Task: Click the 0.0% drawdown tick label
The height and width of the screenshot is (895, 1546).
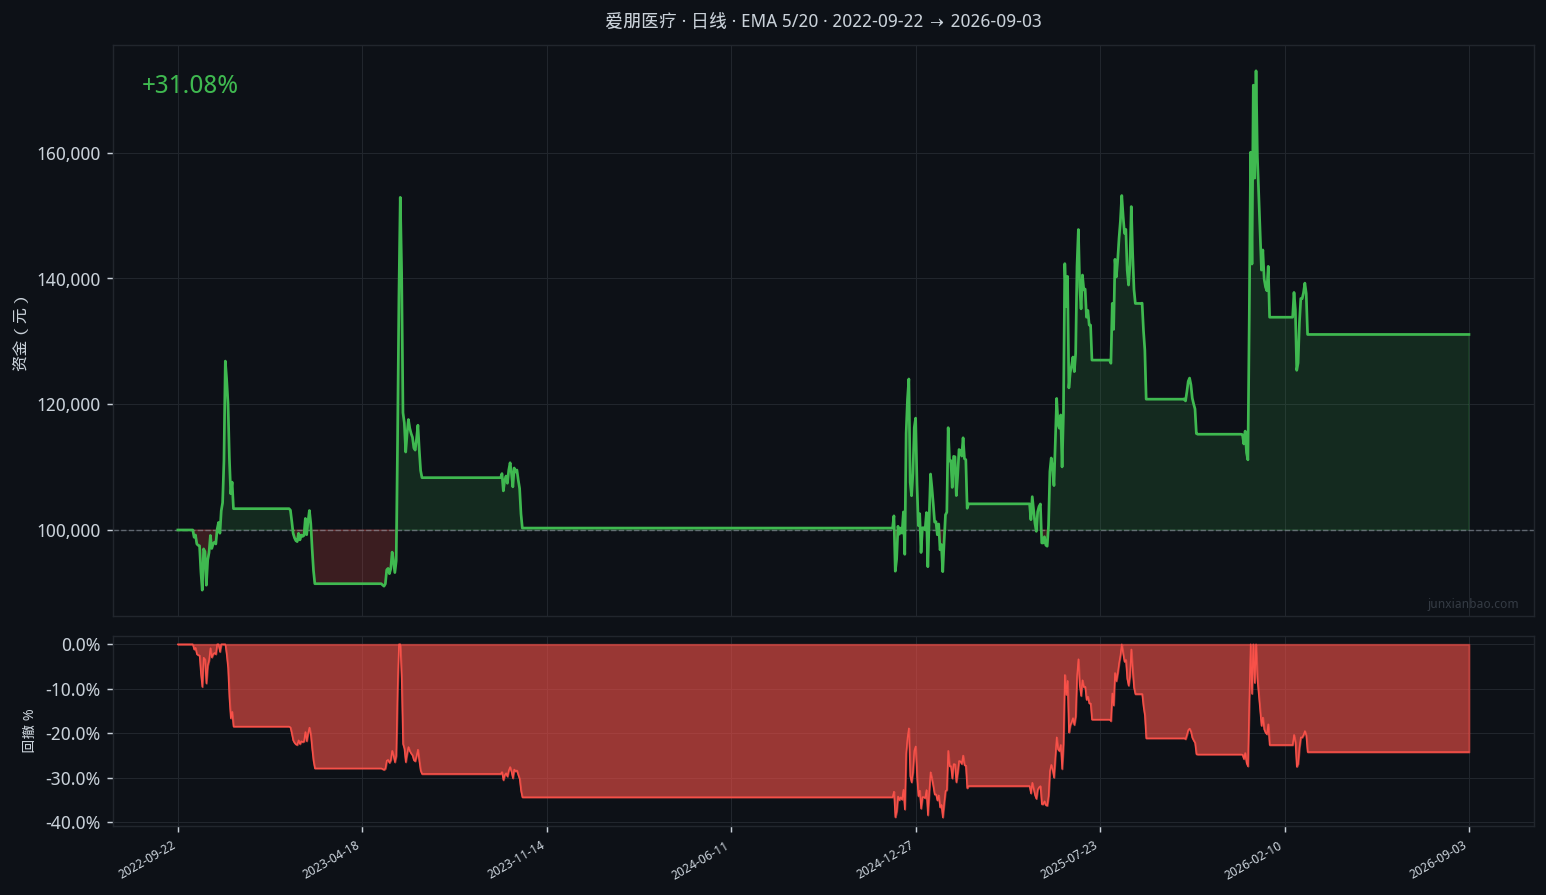Action: coord(81,645)
